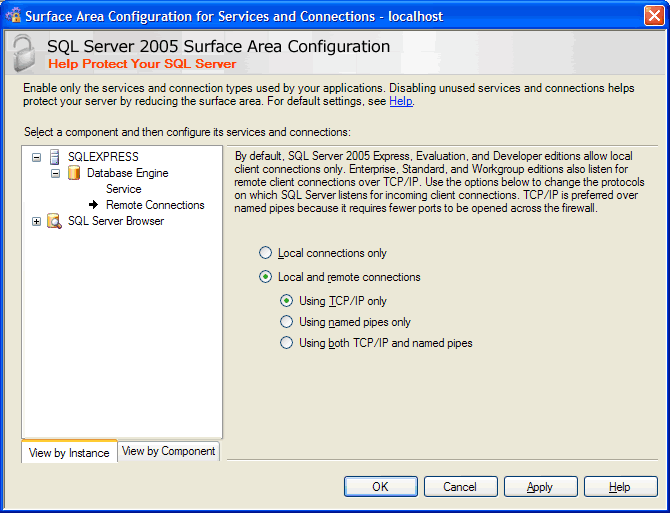Open the Help link in description

[x=400, y=101]
